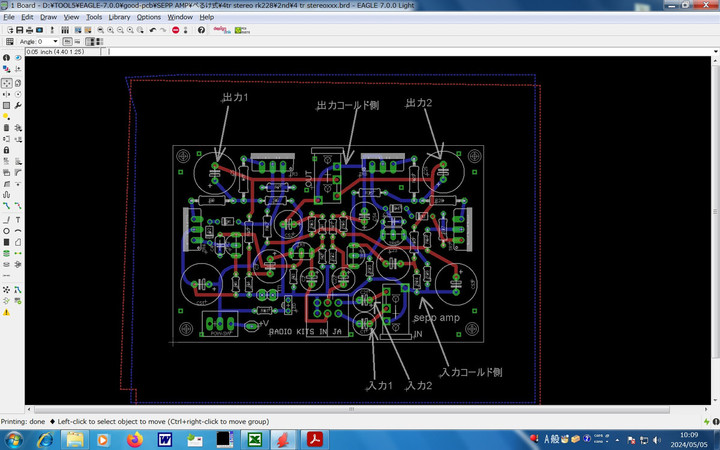
Task: Click the Save icon in the toolbar
Action: click(21, 30)
